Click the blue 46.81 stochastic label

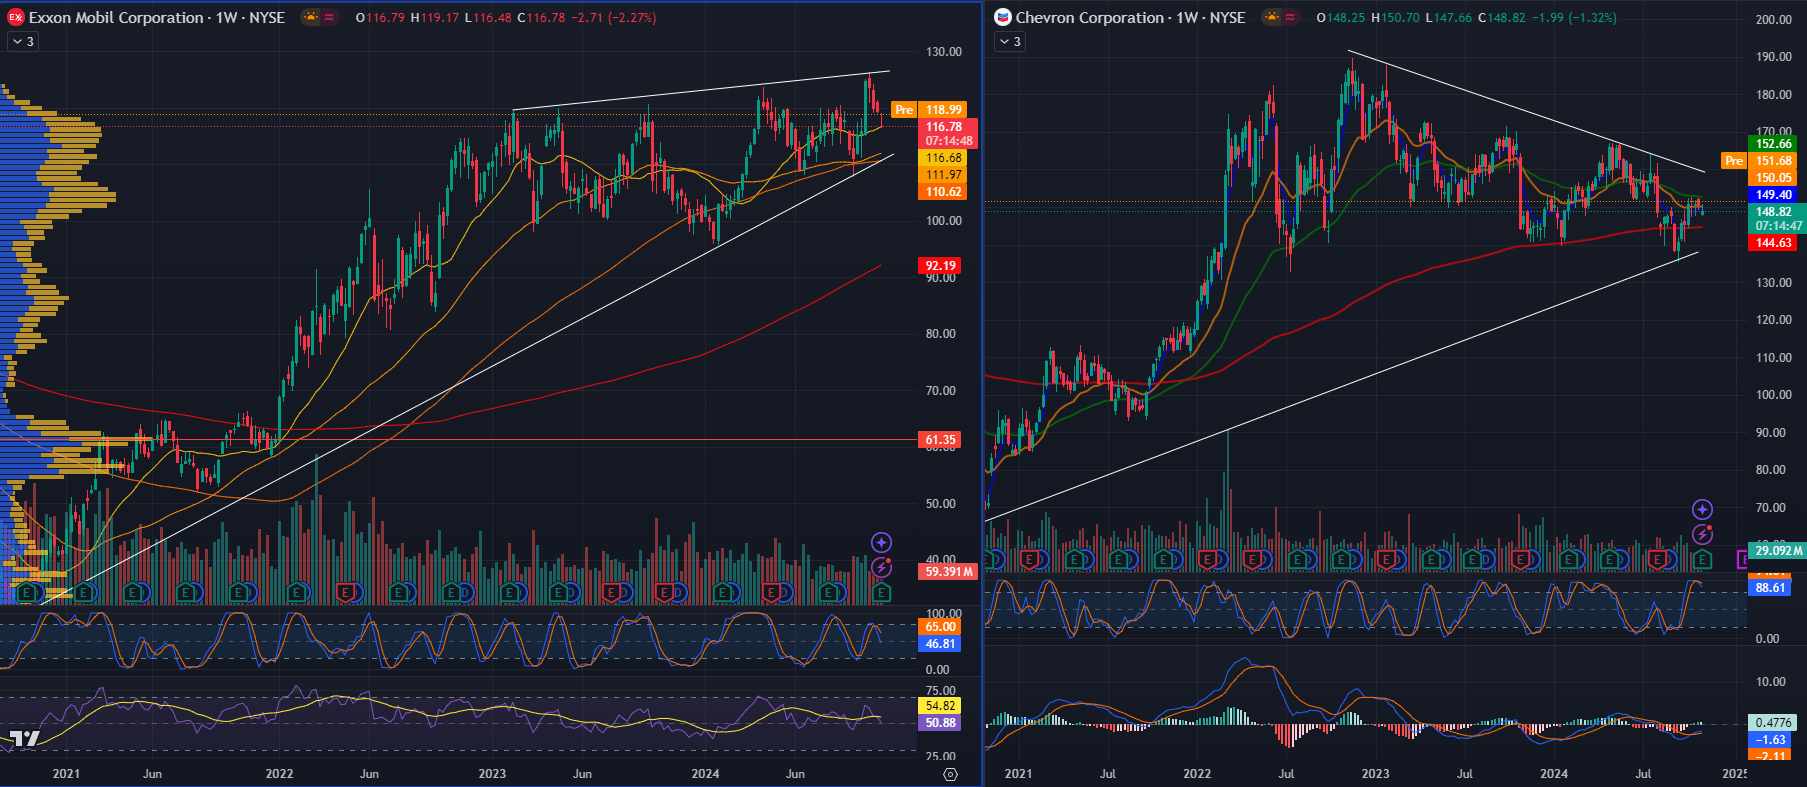point(939,644)
